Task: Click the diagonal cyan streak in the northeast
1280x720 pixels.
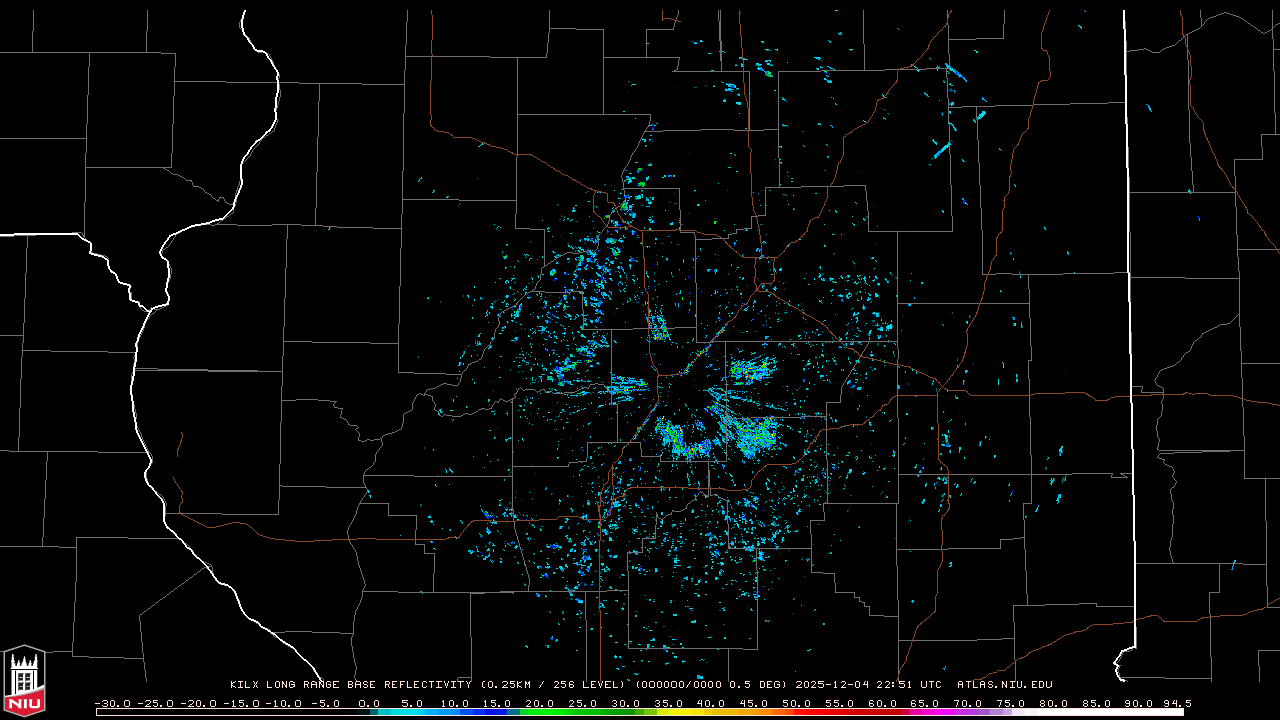Action: [x=941, y=151]
